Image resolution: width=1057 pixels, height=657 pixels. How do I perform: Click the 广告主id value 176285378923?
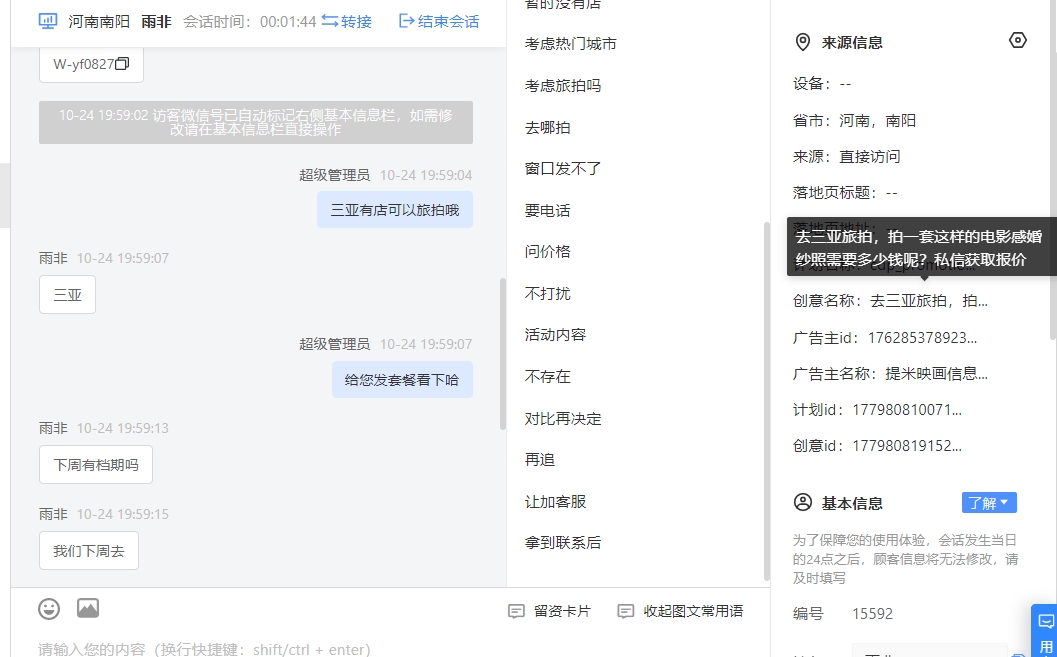[x=922, y=338]
